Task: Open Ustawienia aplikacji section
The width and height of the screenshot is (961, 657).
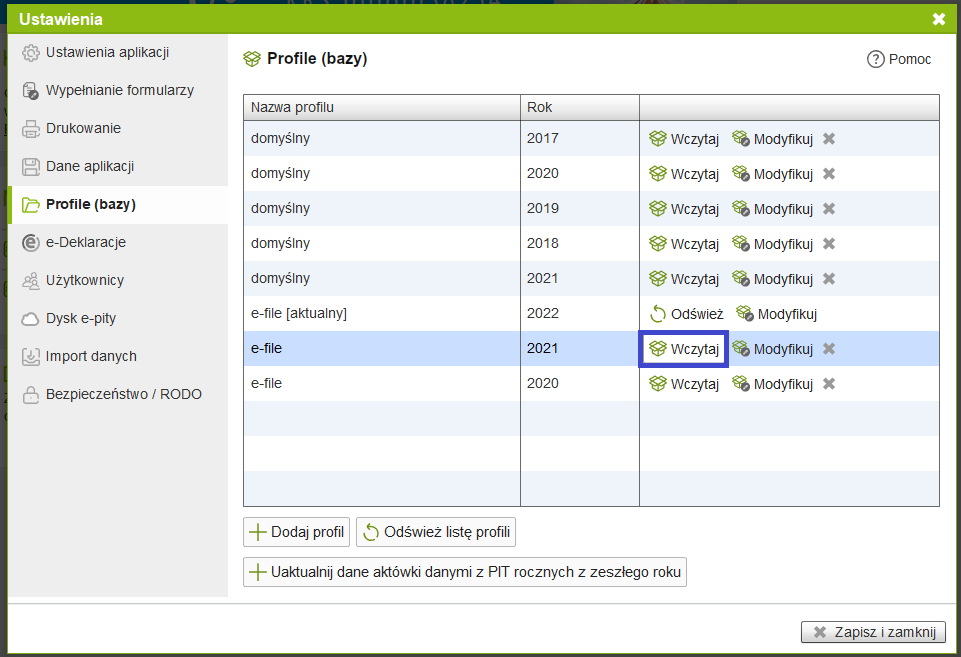Action: point(107,52)
